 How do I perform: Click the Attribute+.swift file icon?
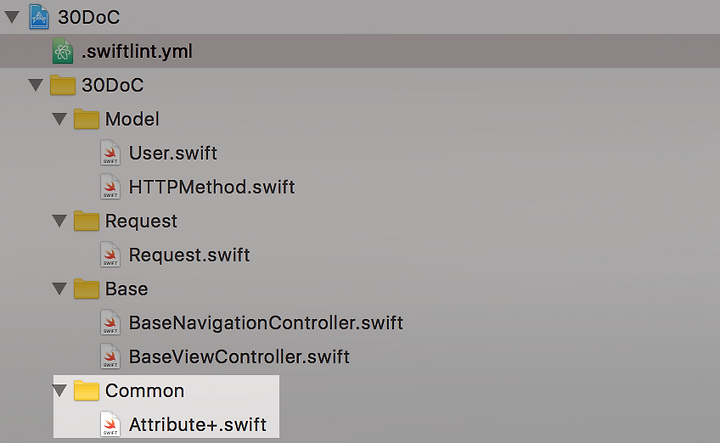pos(110,425)
